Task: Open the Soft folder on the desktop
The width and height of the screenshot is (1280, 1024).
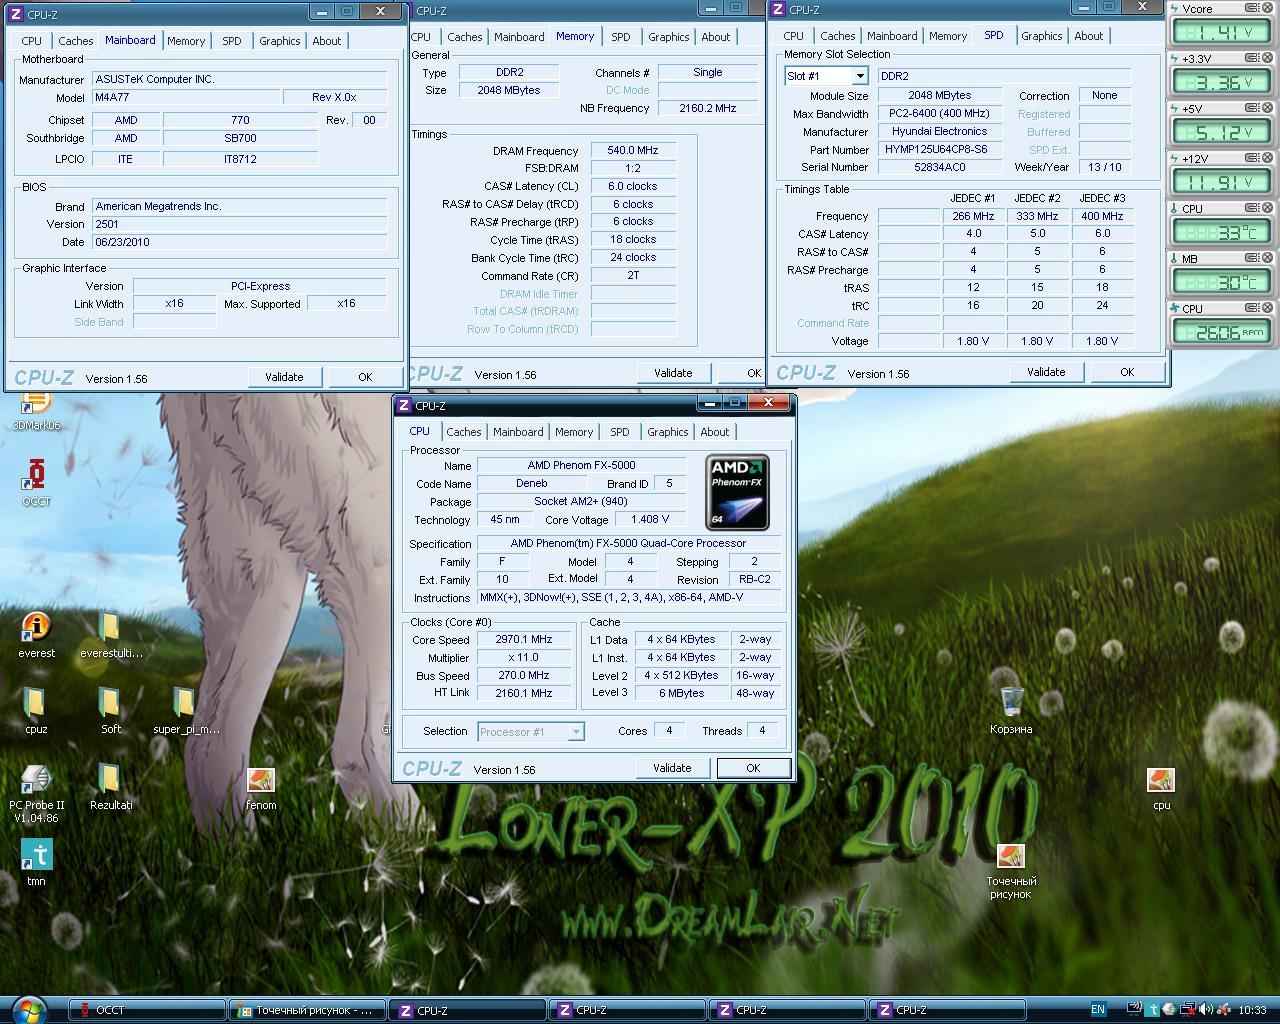Action: tap(111, 710)
